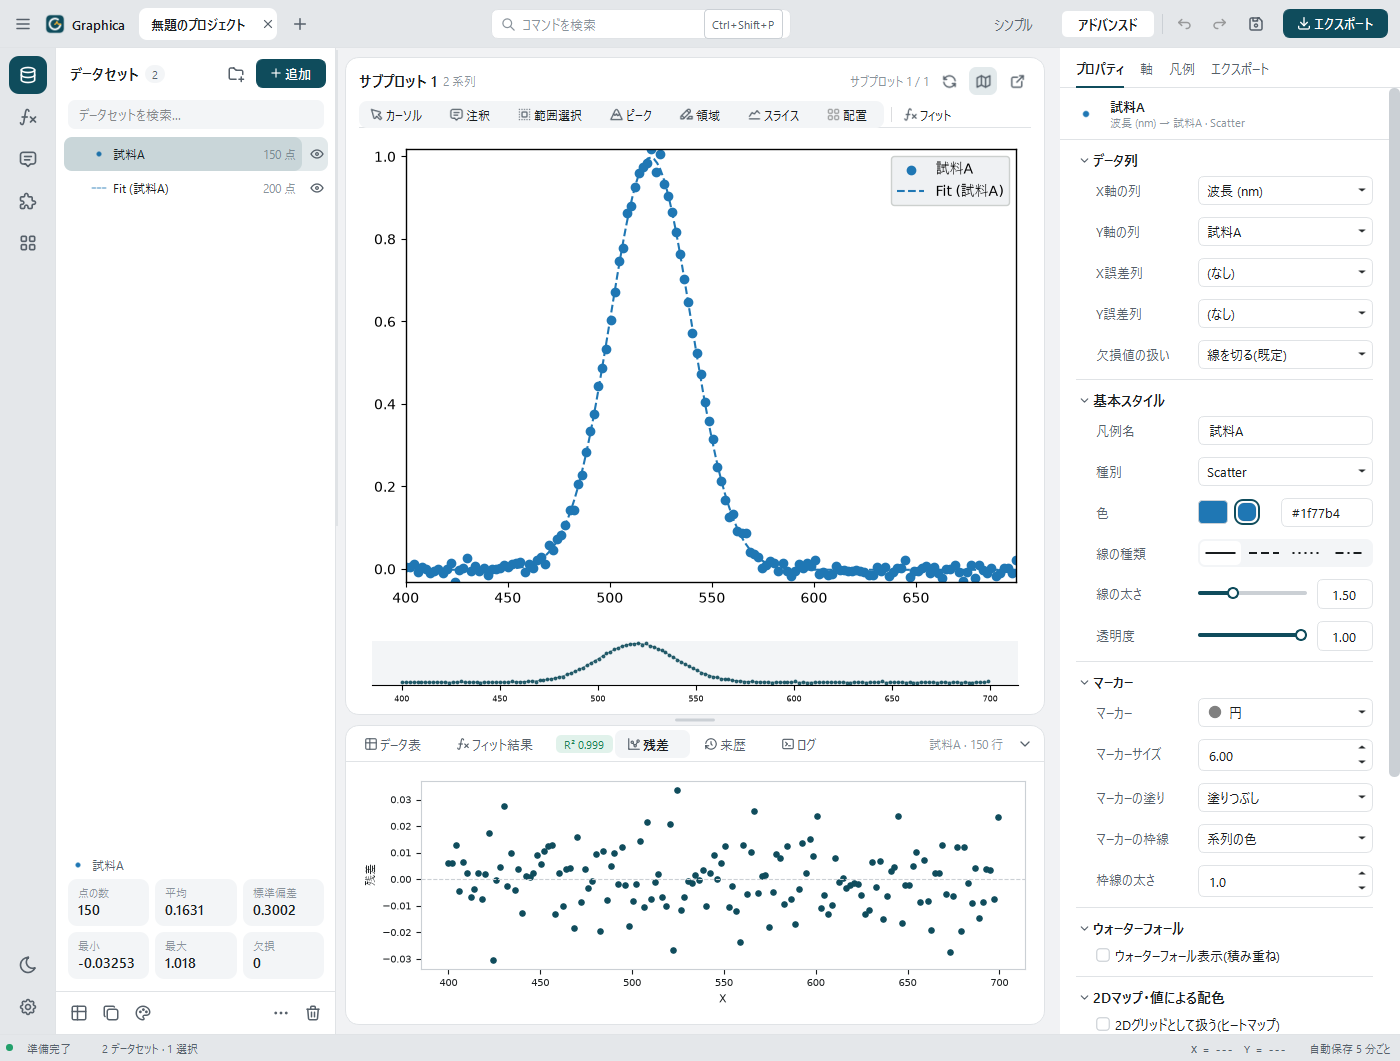Enable ウォーターフォール表示 checkbox
This screenshot has width=1400, height=1061.
coord(1103,955)
